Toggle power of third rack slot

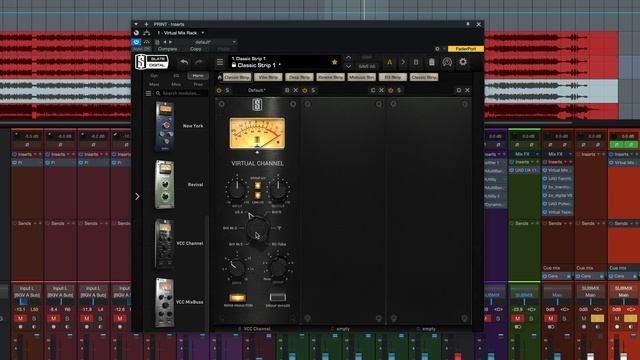click(x=390, y=90)
